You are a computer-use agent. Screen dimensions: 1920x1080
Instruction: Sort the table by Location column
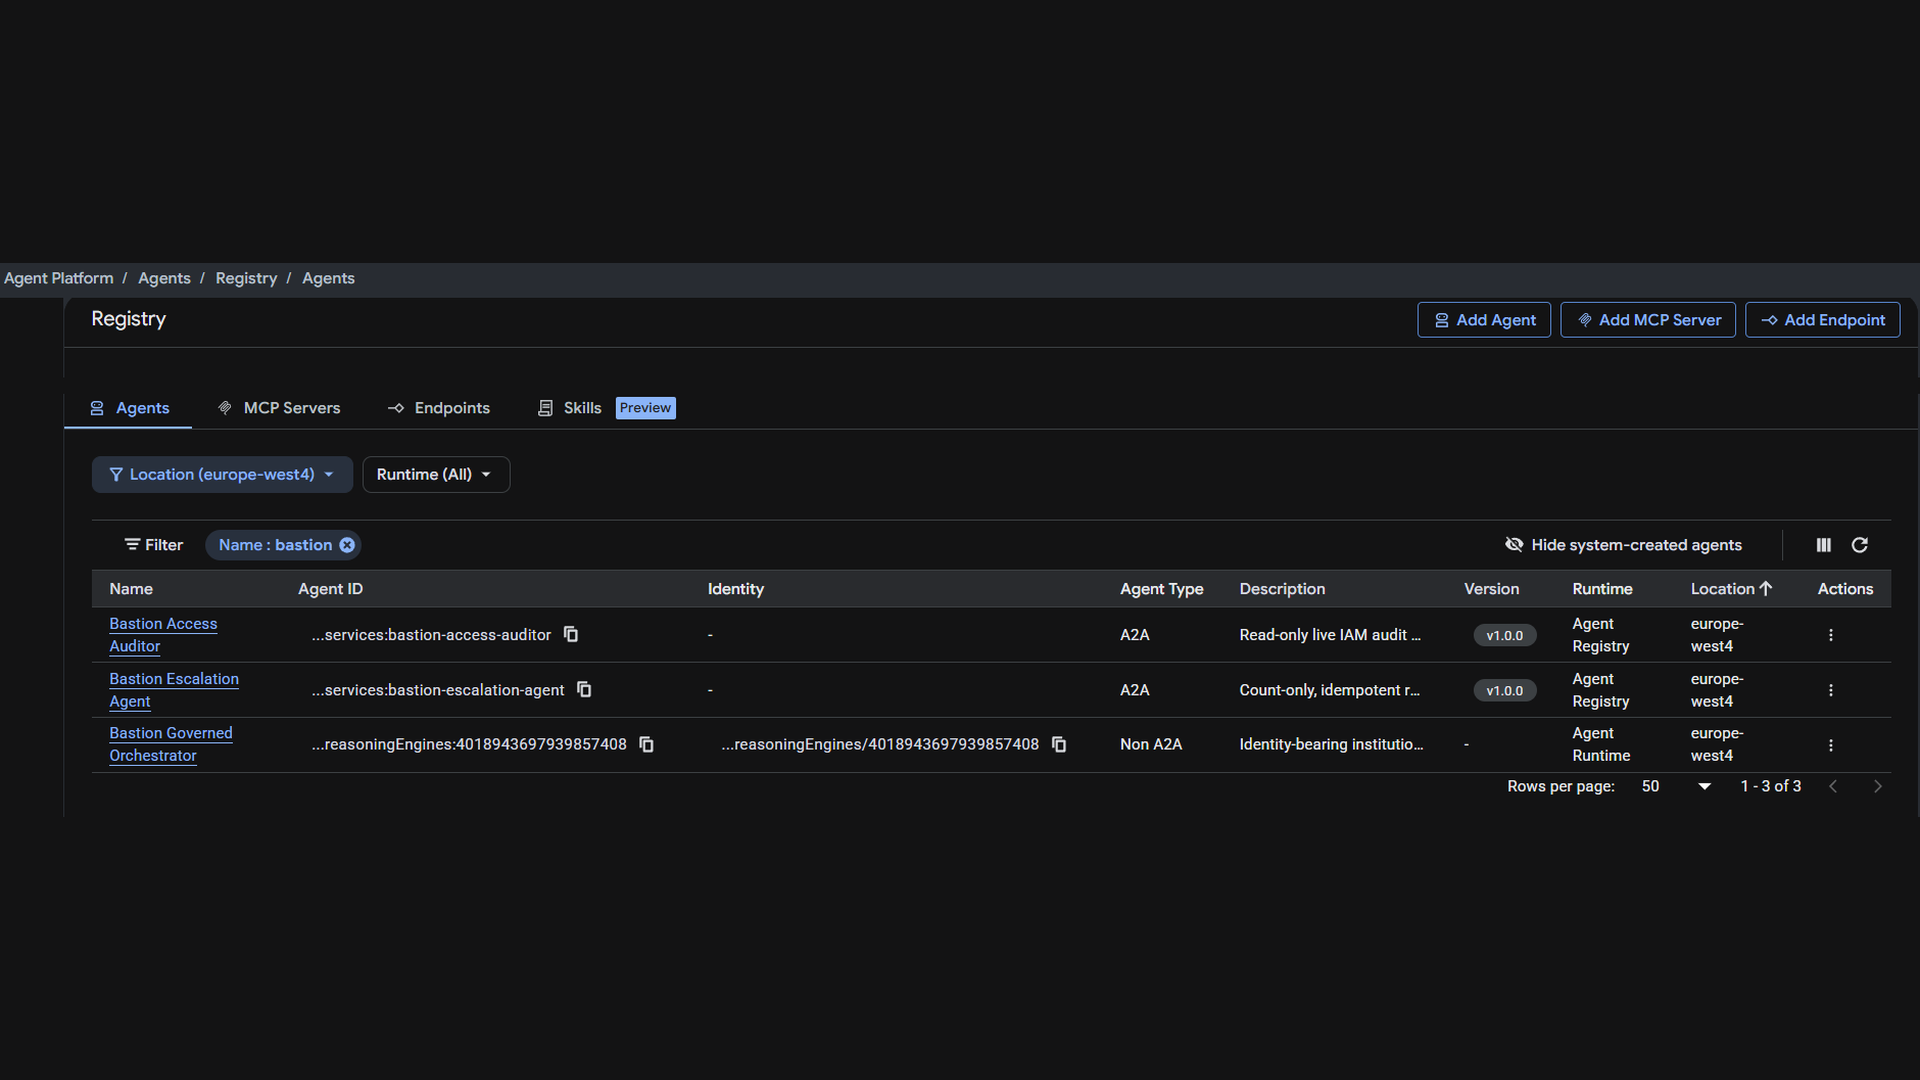coord(1731,589)
